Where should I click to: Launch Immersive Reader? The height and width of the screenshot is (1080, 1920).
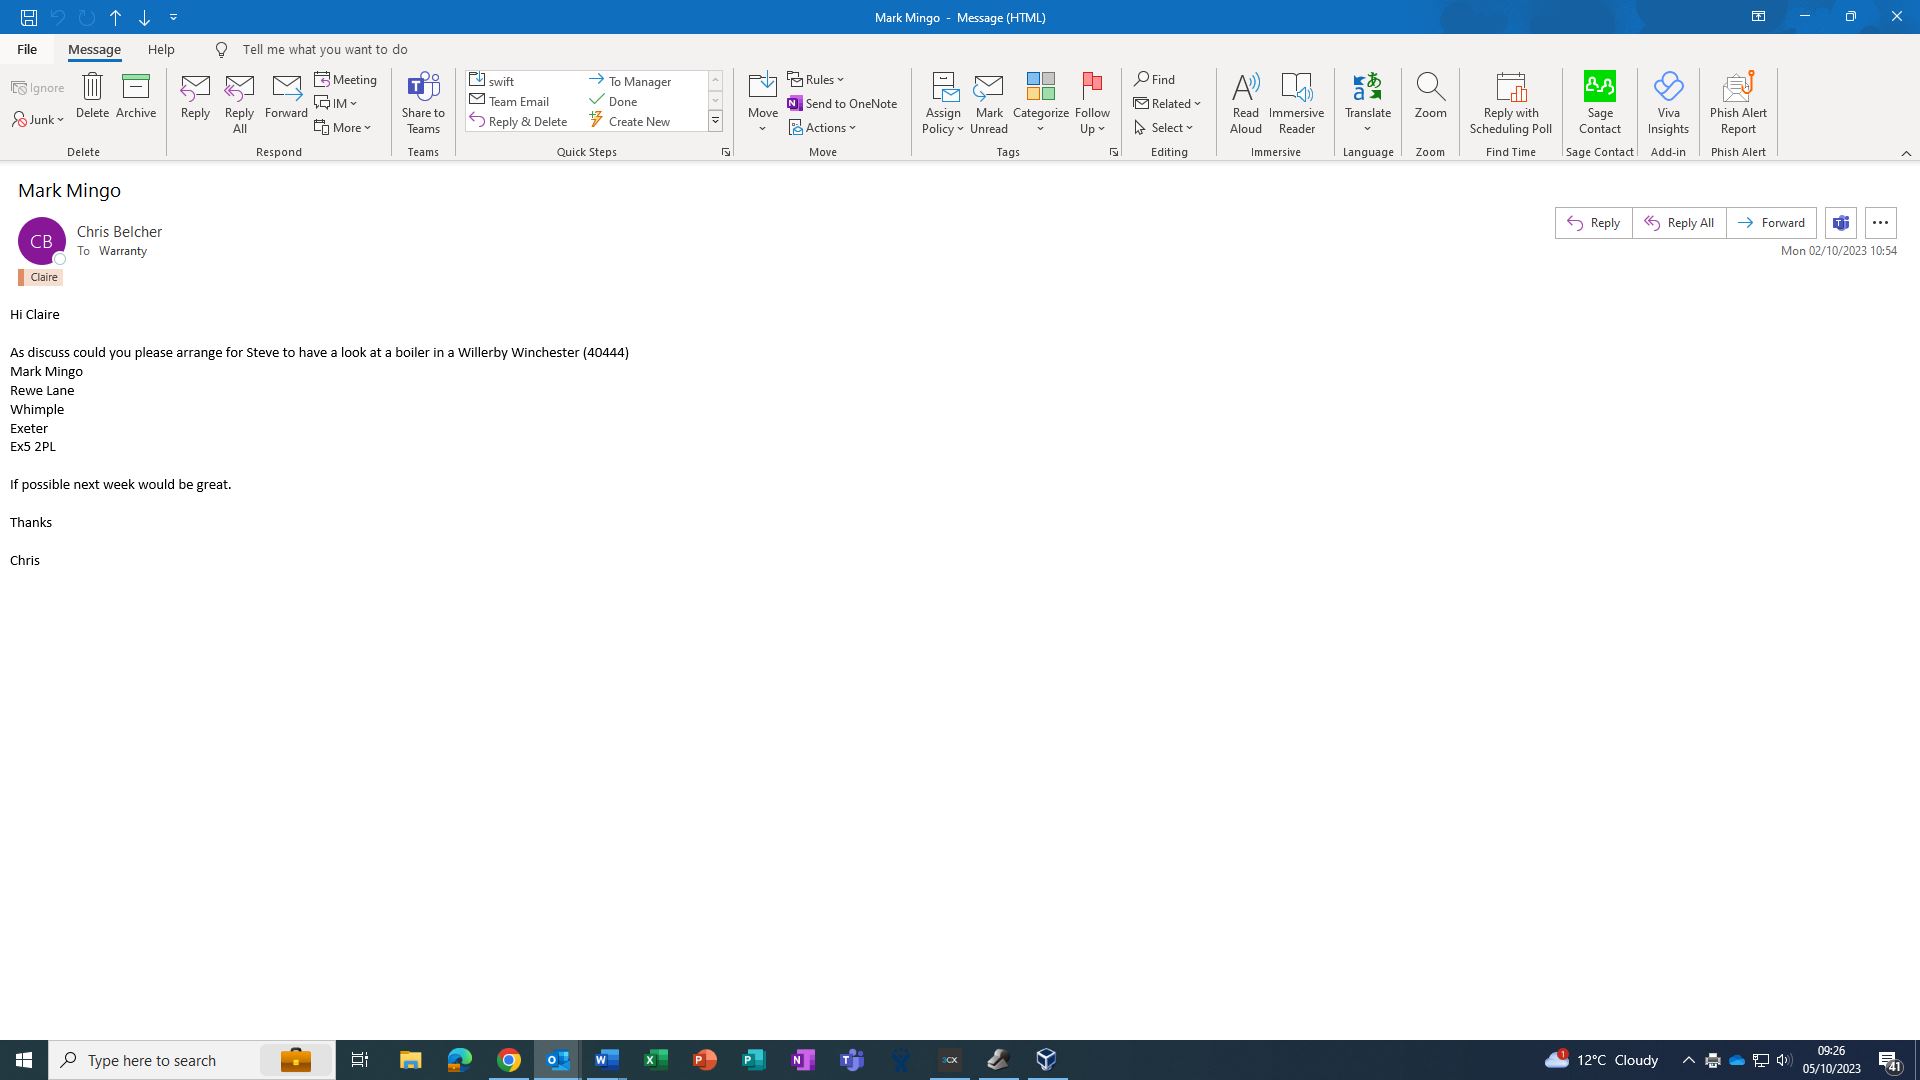[x=1296, y=88]
